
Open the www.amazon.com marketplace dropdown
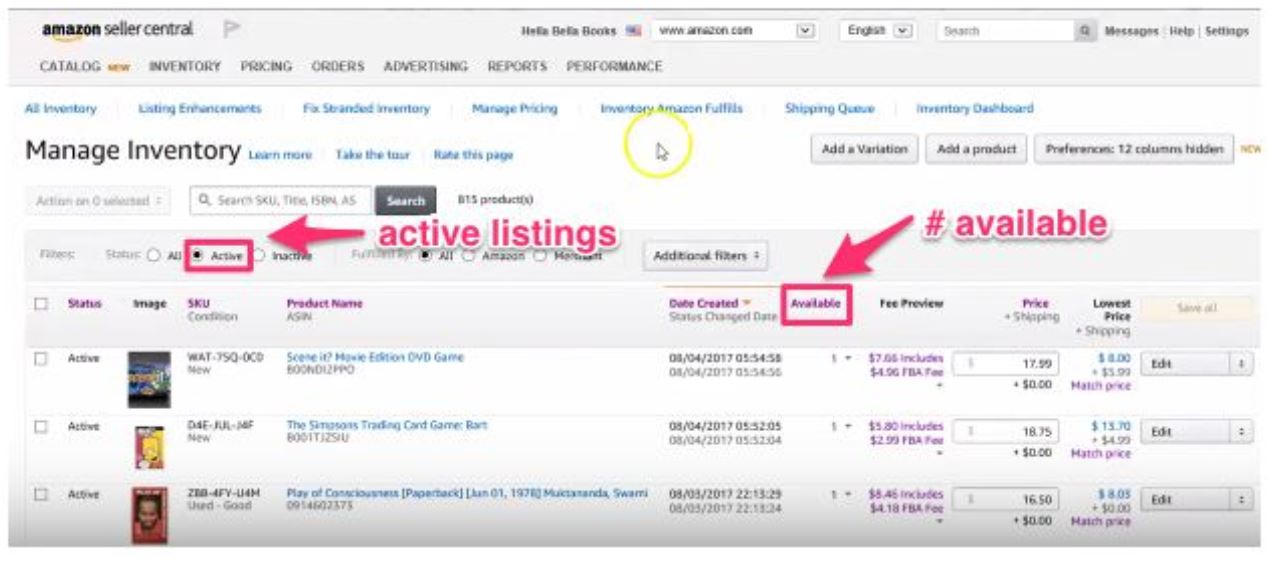[734, 31]
